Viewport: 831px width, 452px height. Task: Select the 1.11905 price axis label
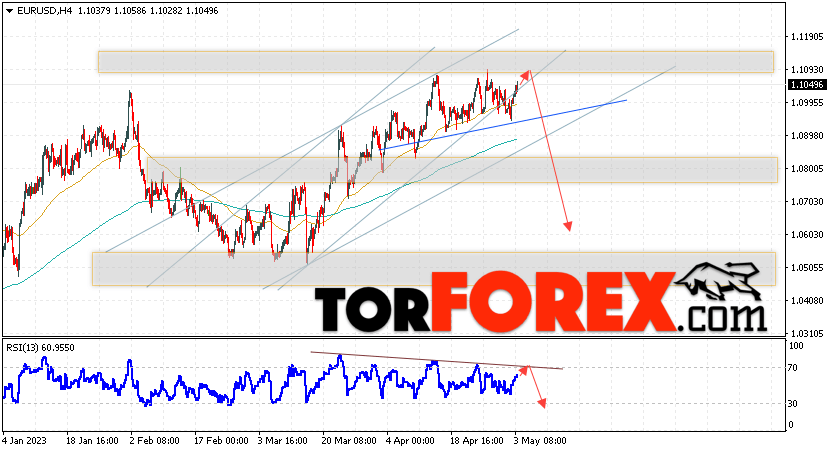807,37
